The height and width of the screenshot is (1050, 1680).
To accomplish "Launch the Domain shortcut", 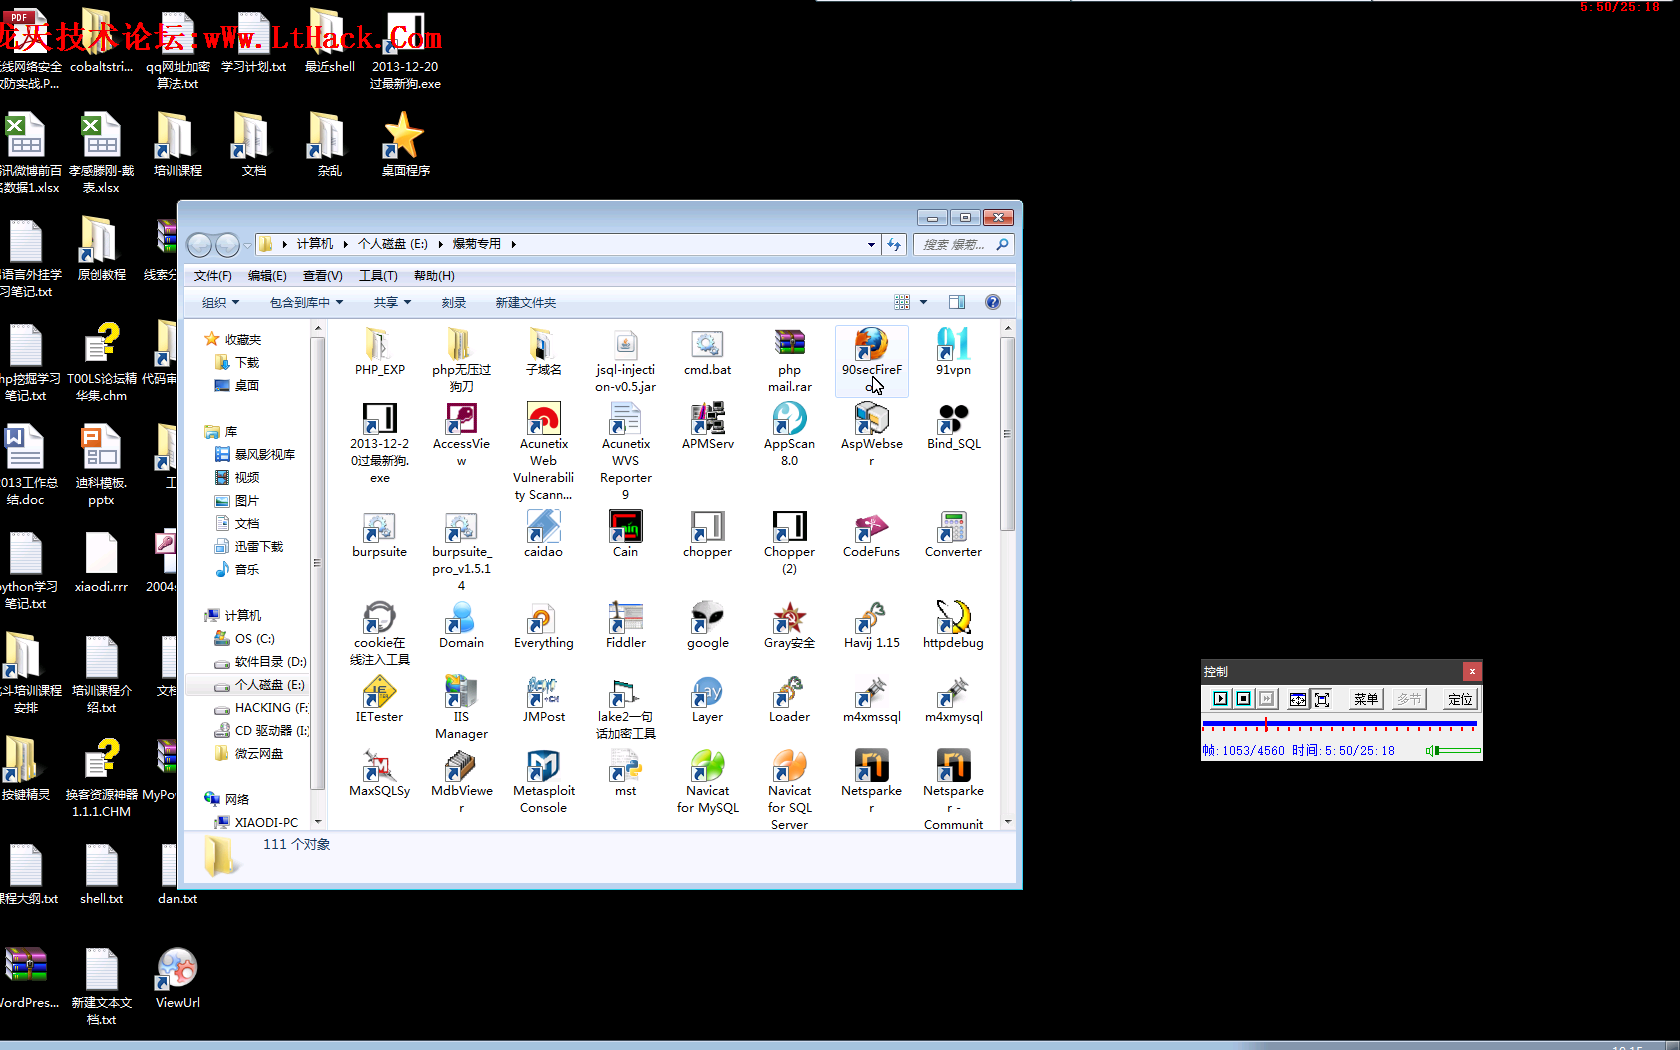I will (x=461, y=626).
